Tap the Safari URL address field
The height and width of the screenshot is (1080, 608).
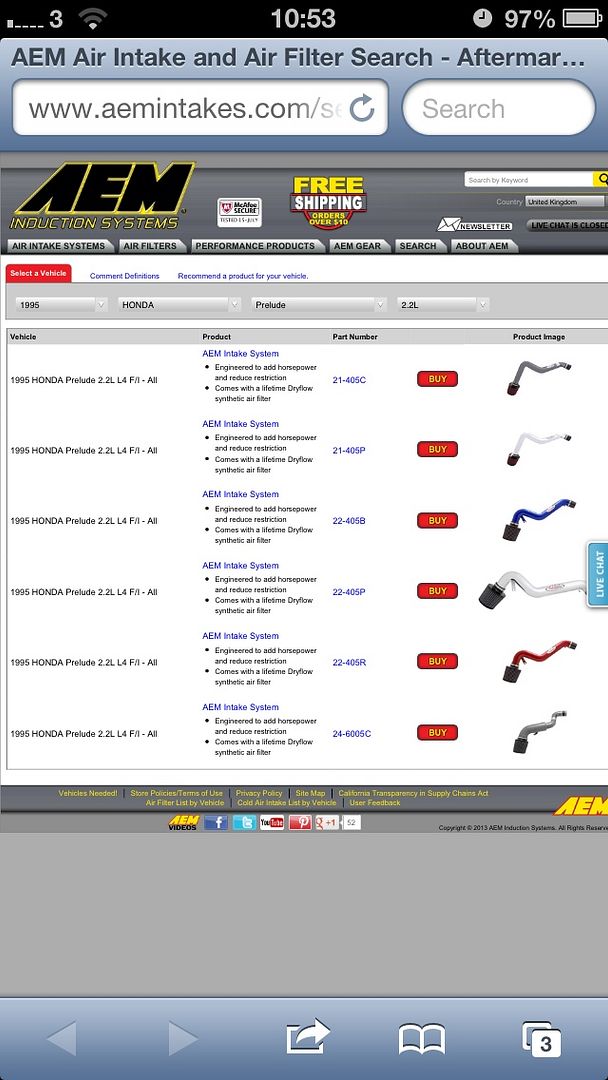click(x=200, y=108)
